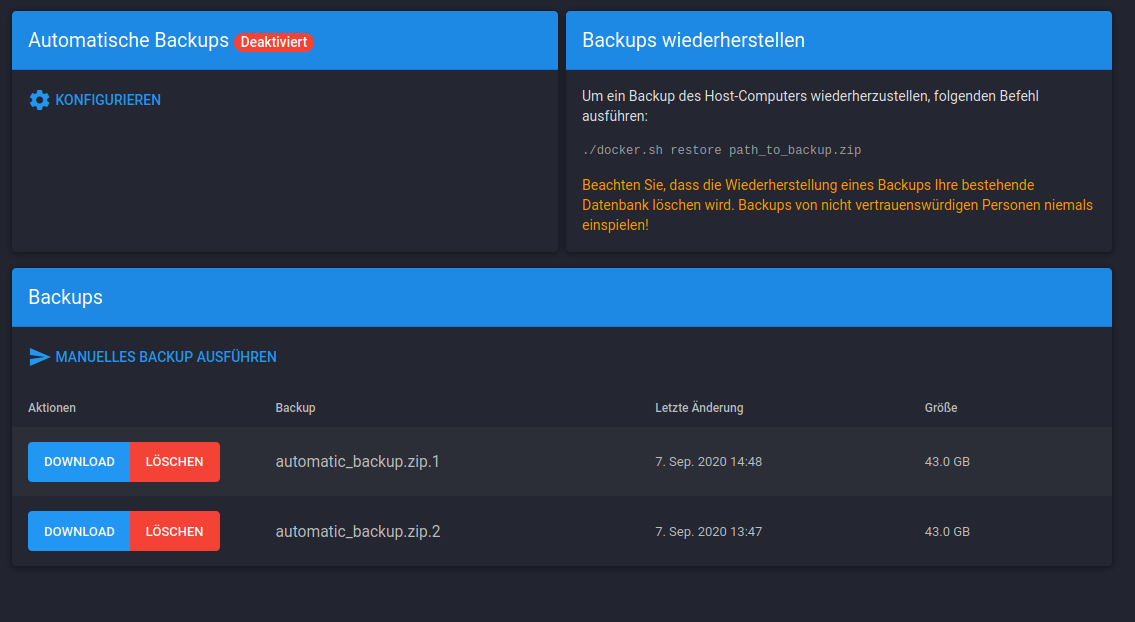Click the 43.0 GB size of automatic_backup.zip.1
This screenshot has height=622, width=1135.
pyautogui.click(x=947, y=462)
